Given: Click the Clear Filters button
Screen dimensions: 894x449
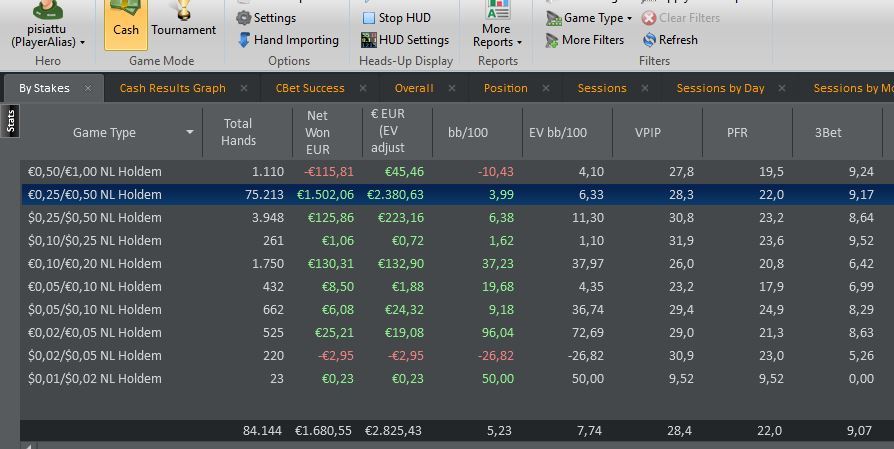Looking at the screenshot, I should pos(681,18).
